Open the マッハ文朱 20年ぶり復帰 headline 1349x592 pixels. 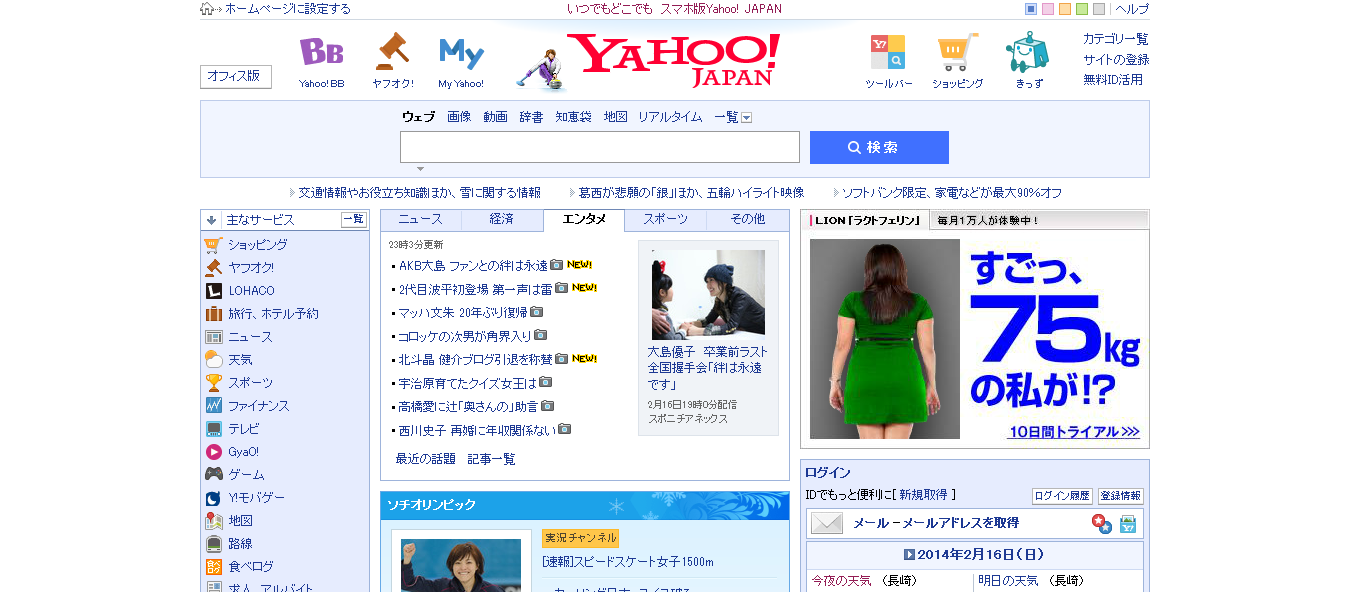click(x=463, y=312)
